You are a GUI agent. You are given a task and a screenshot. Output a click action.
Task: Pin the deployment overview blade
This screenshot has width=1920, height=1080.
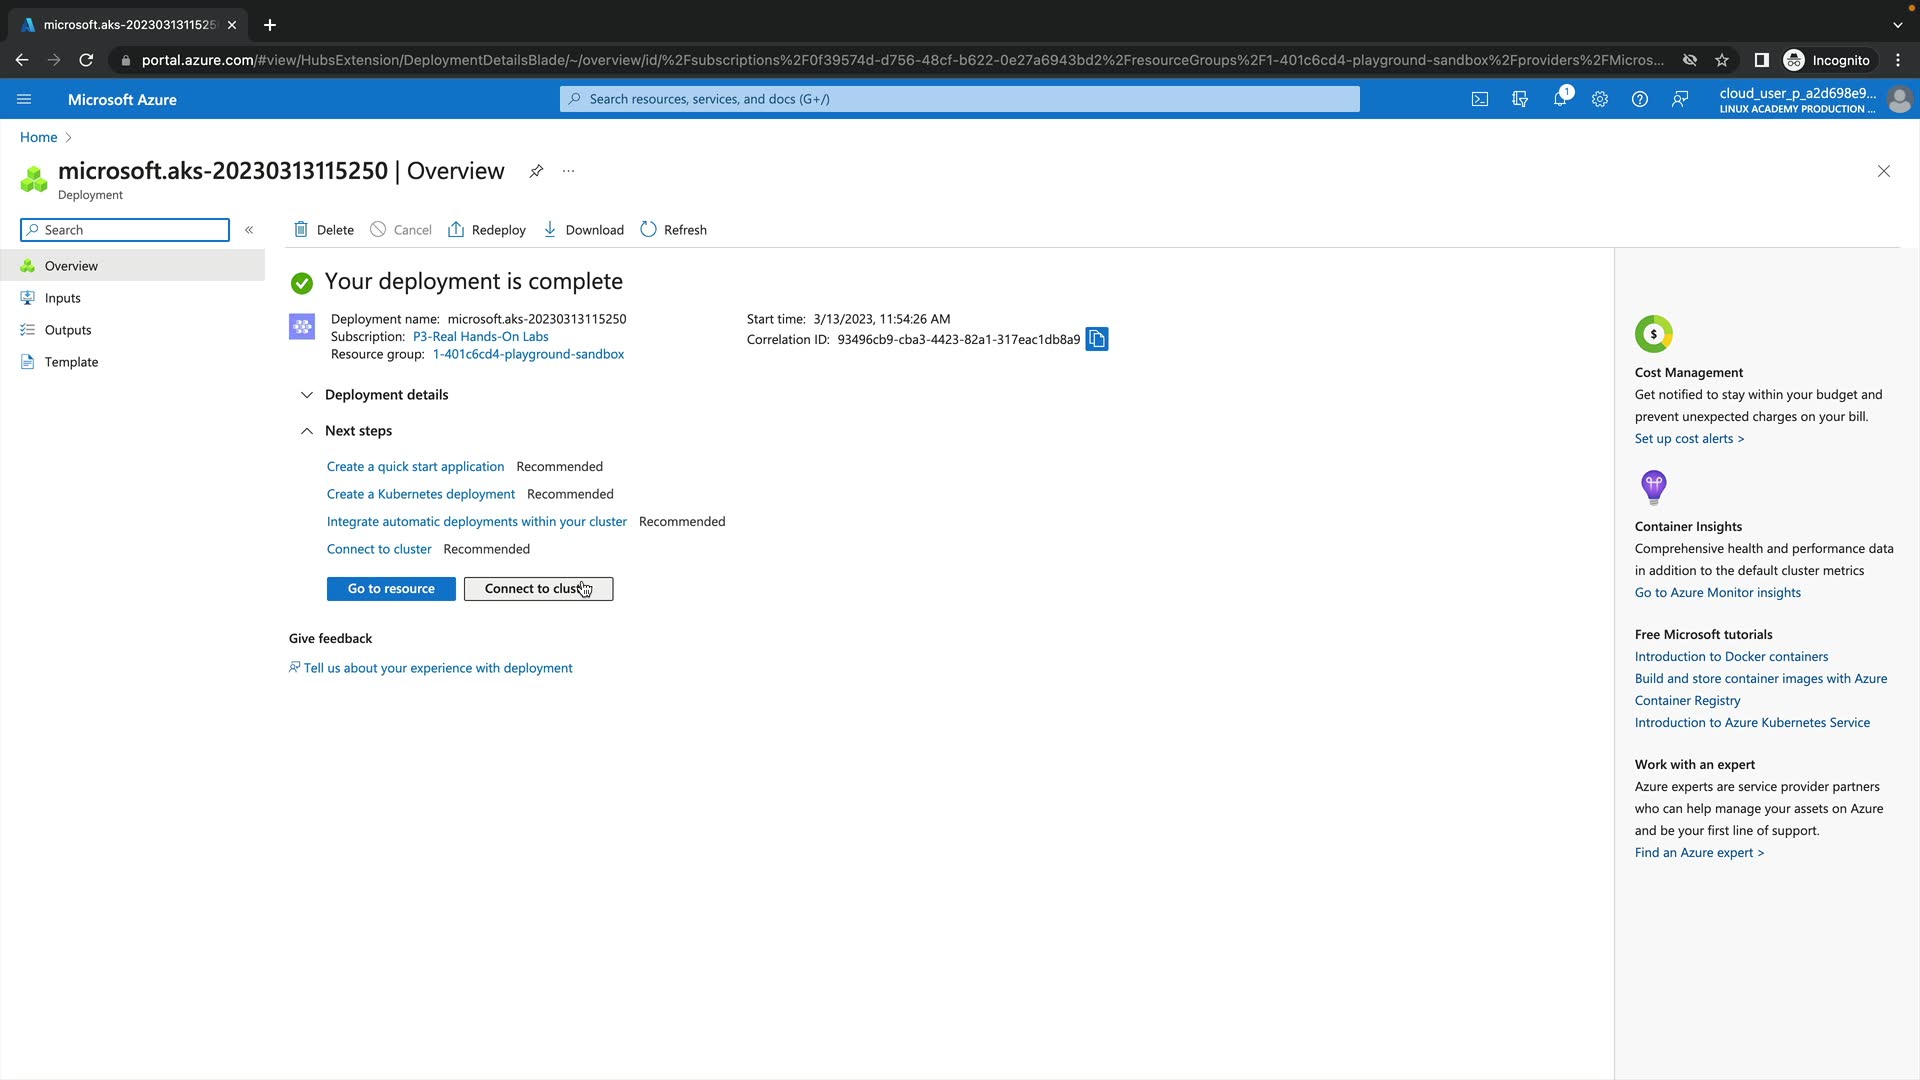[x=536, y=171]
